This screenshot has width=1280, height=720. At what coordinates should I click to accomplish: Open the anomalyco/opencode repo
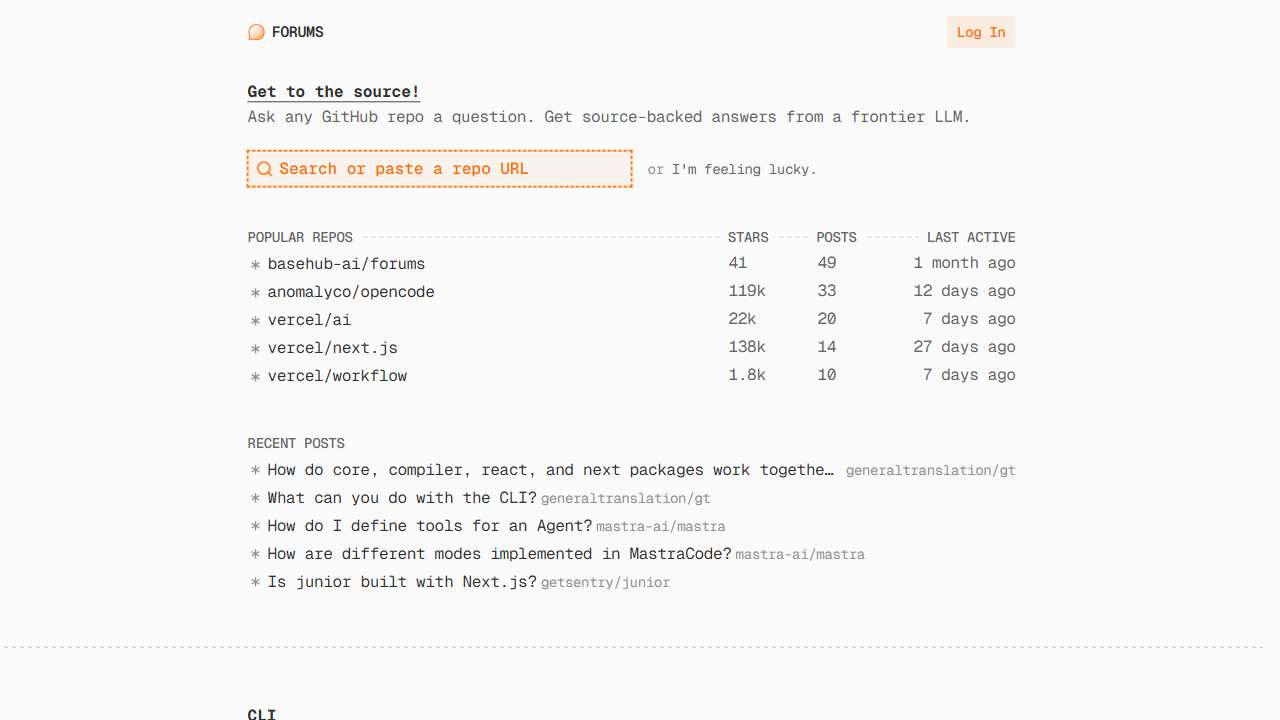351,292
